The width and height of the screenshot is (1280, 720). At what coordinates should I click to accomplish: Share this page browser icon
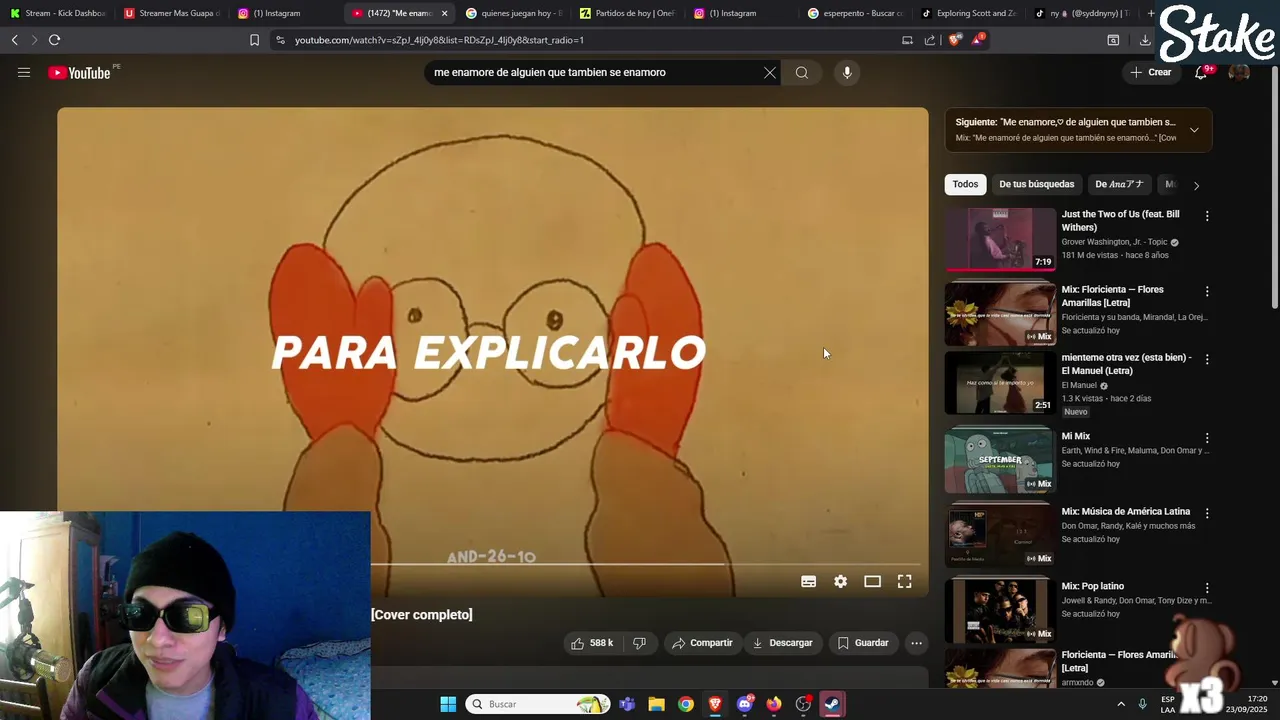tap(930, 40)
